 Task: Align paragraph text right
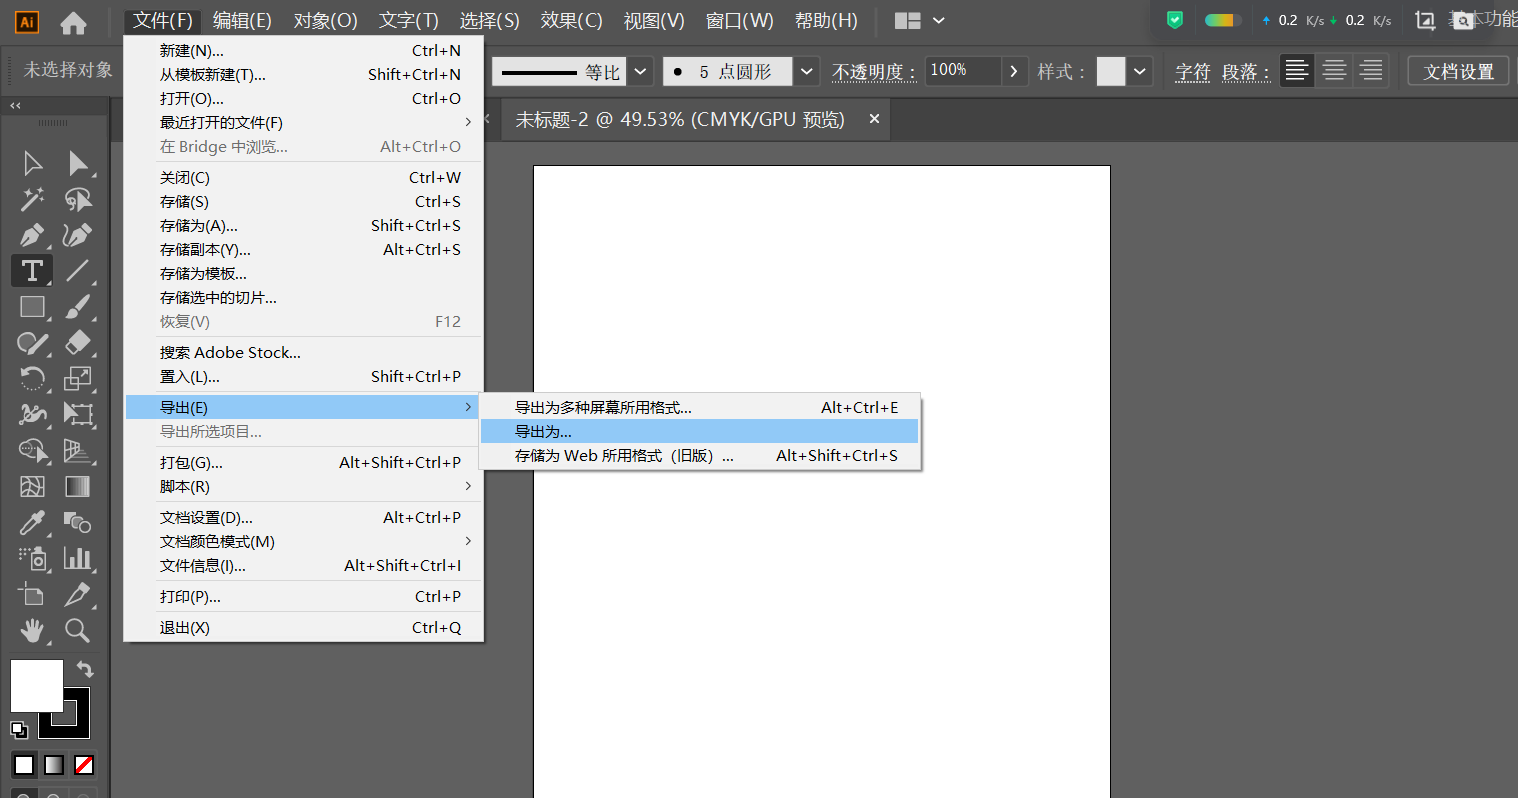1371,71
